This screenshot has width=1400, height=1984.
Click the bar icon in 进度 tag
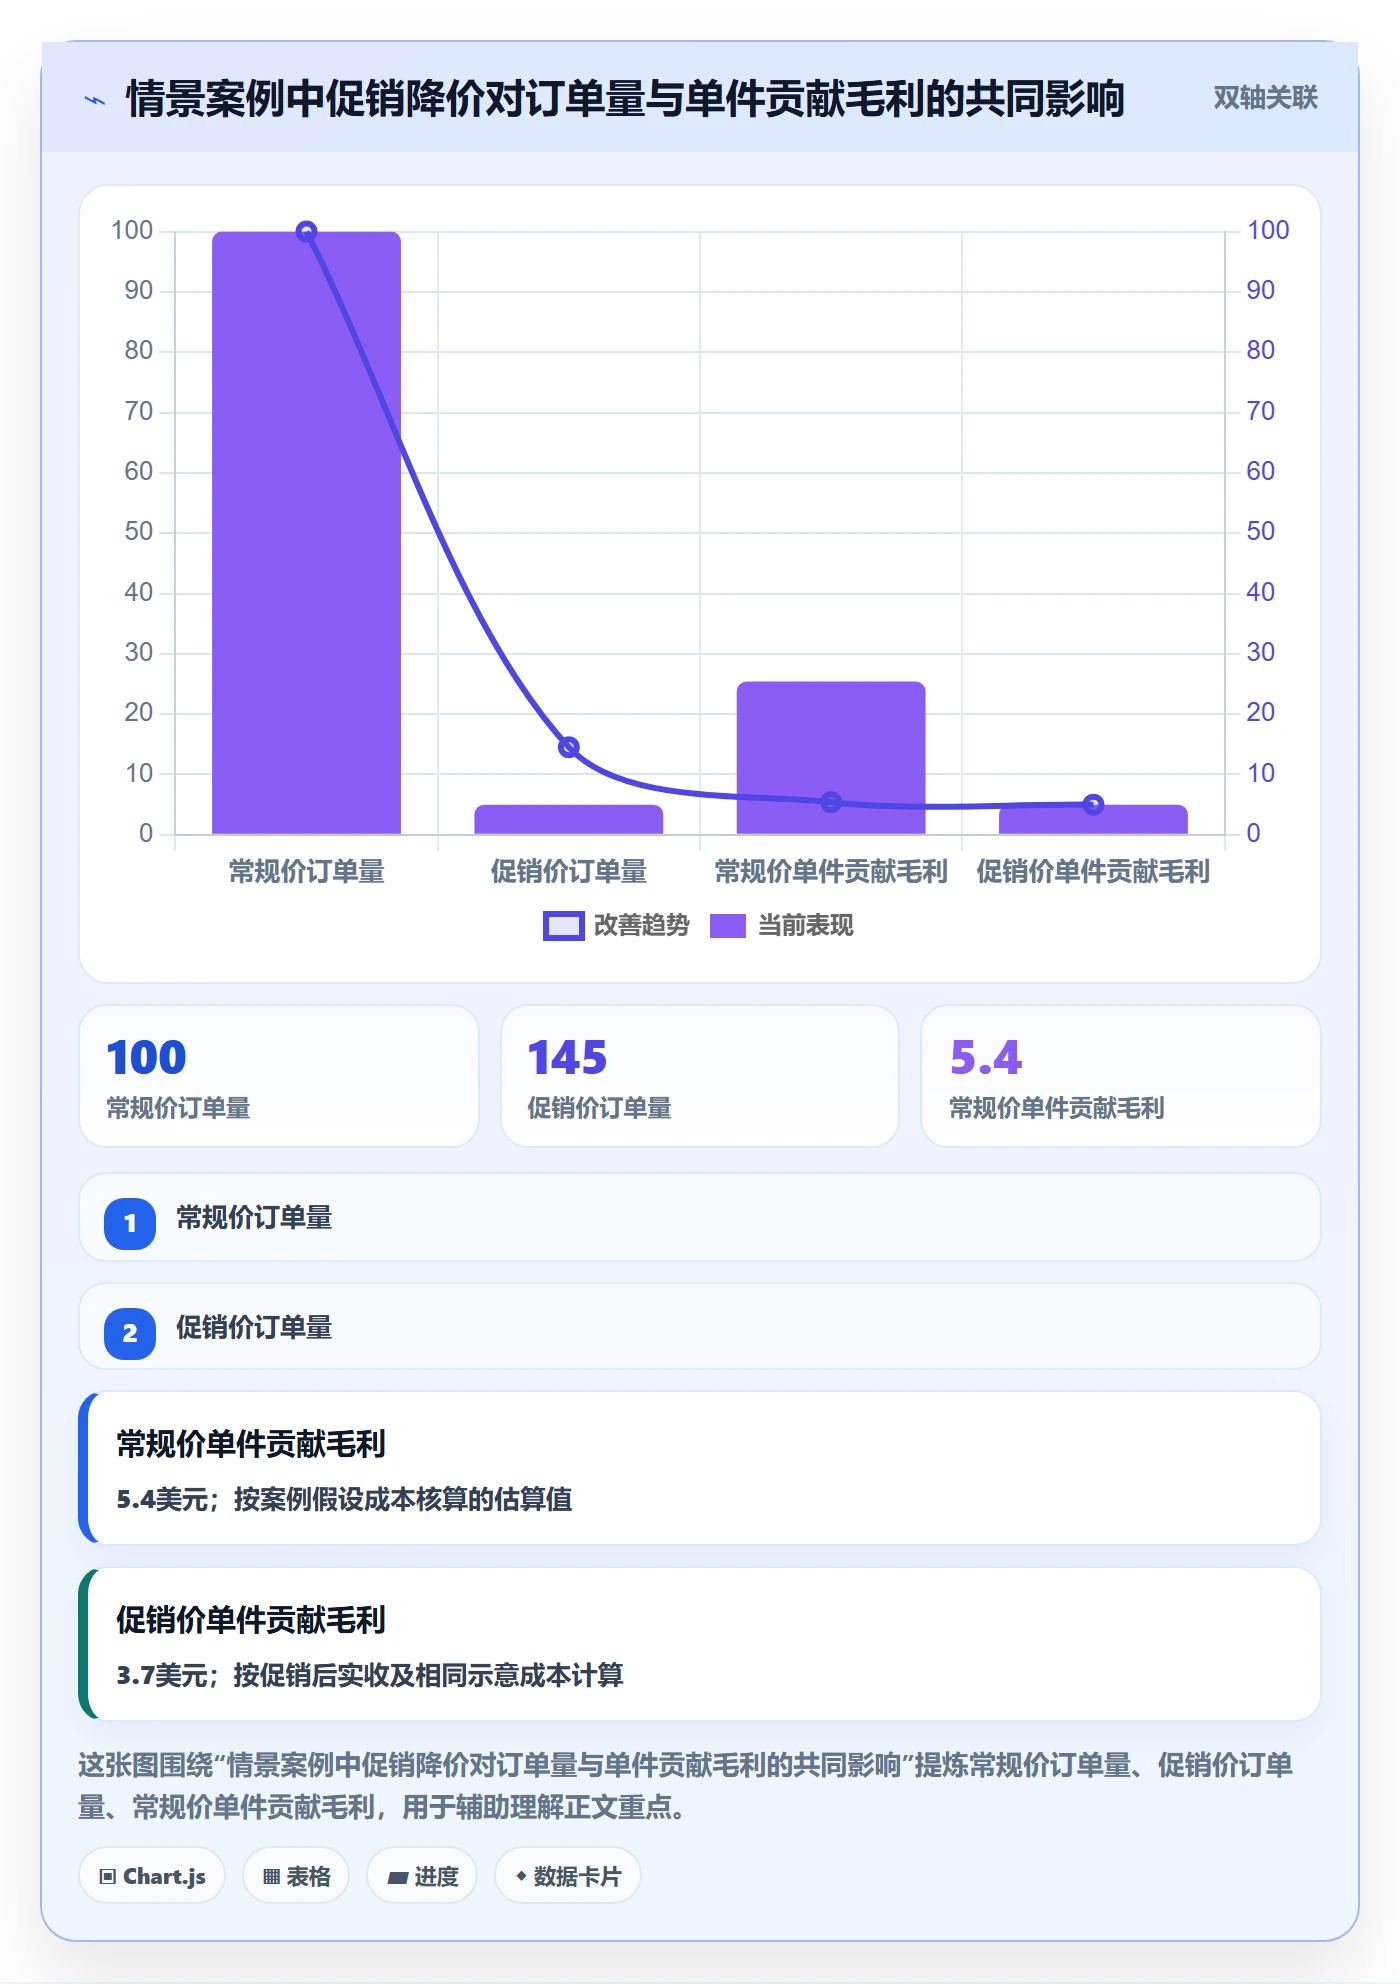[398, 1878]
